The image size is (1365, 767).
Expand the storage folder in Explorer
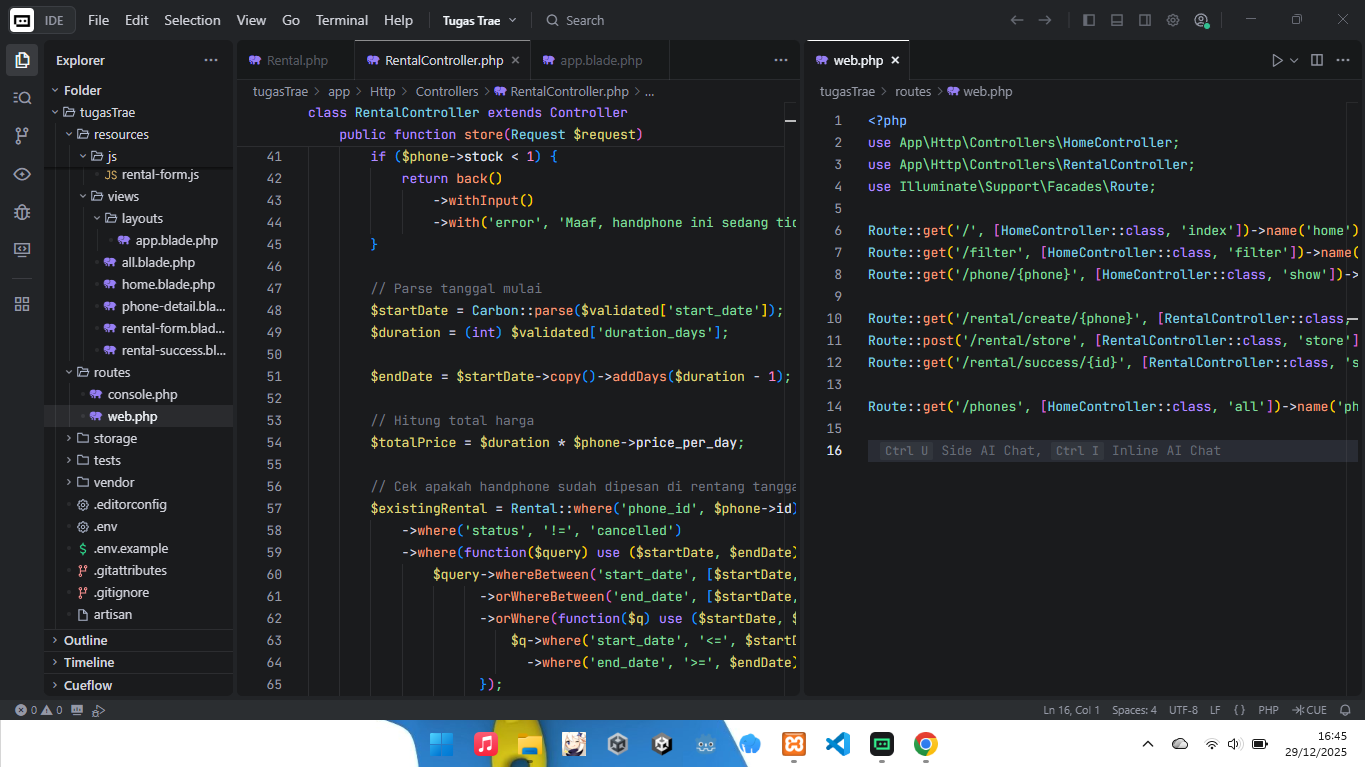(x=115, y=438)
